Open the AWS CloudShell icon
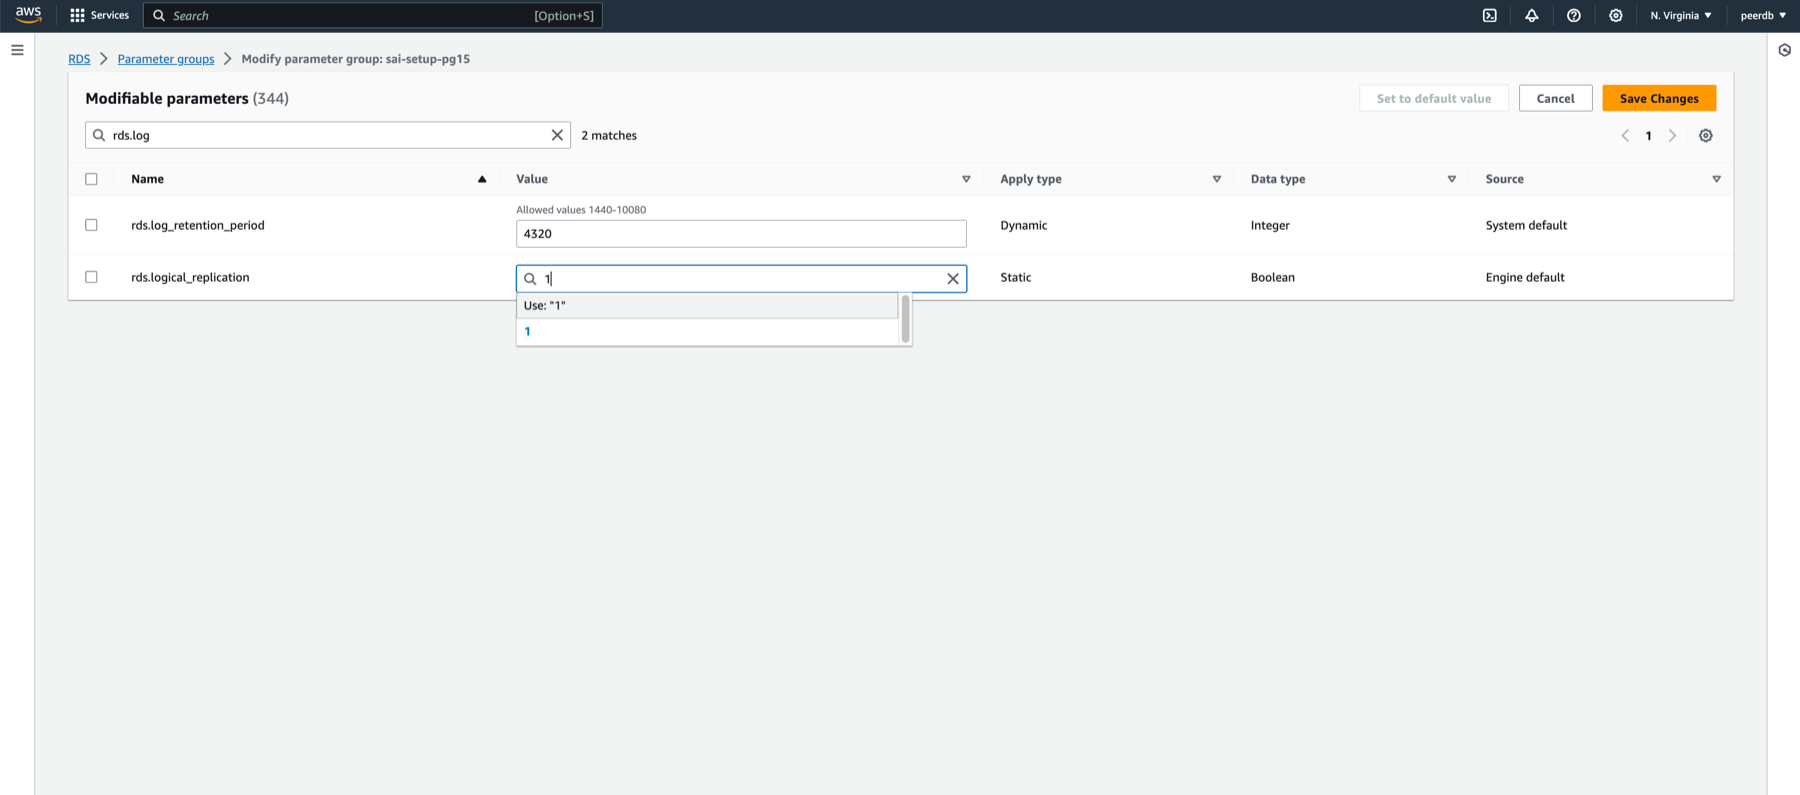The height and width of the screenshot is (795, 1800). click(1489, 16)
